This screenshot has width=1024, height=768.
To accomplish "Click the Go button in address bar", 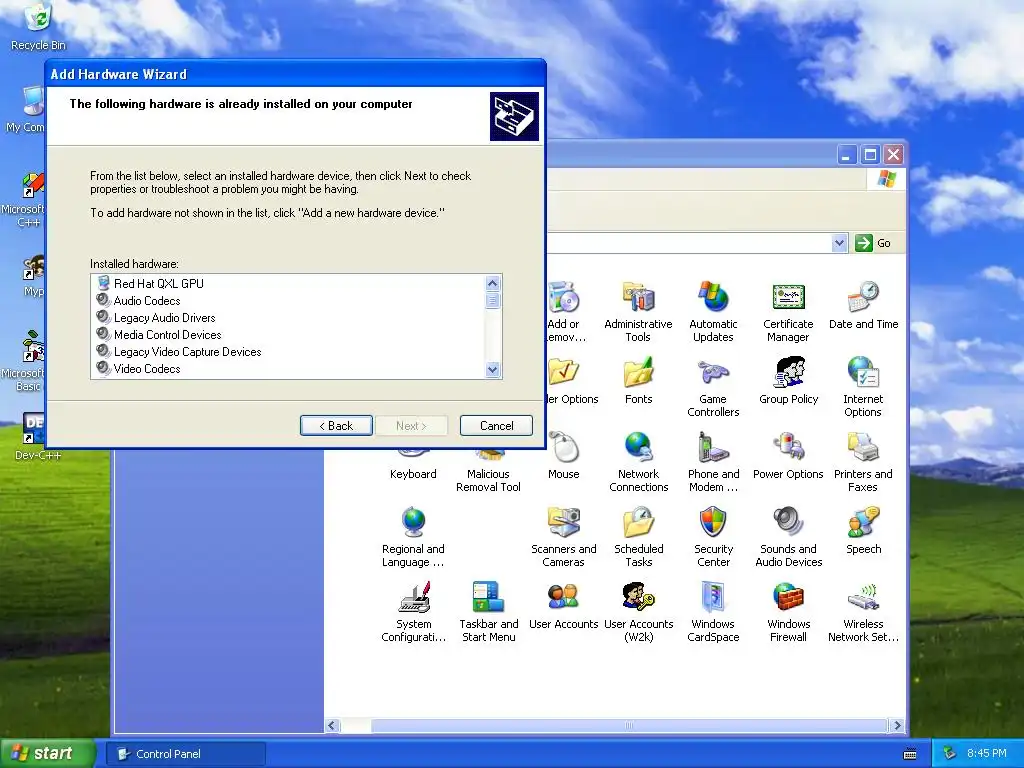I will (873, 243).
